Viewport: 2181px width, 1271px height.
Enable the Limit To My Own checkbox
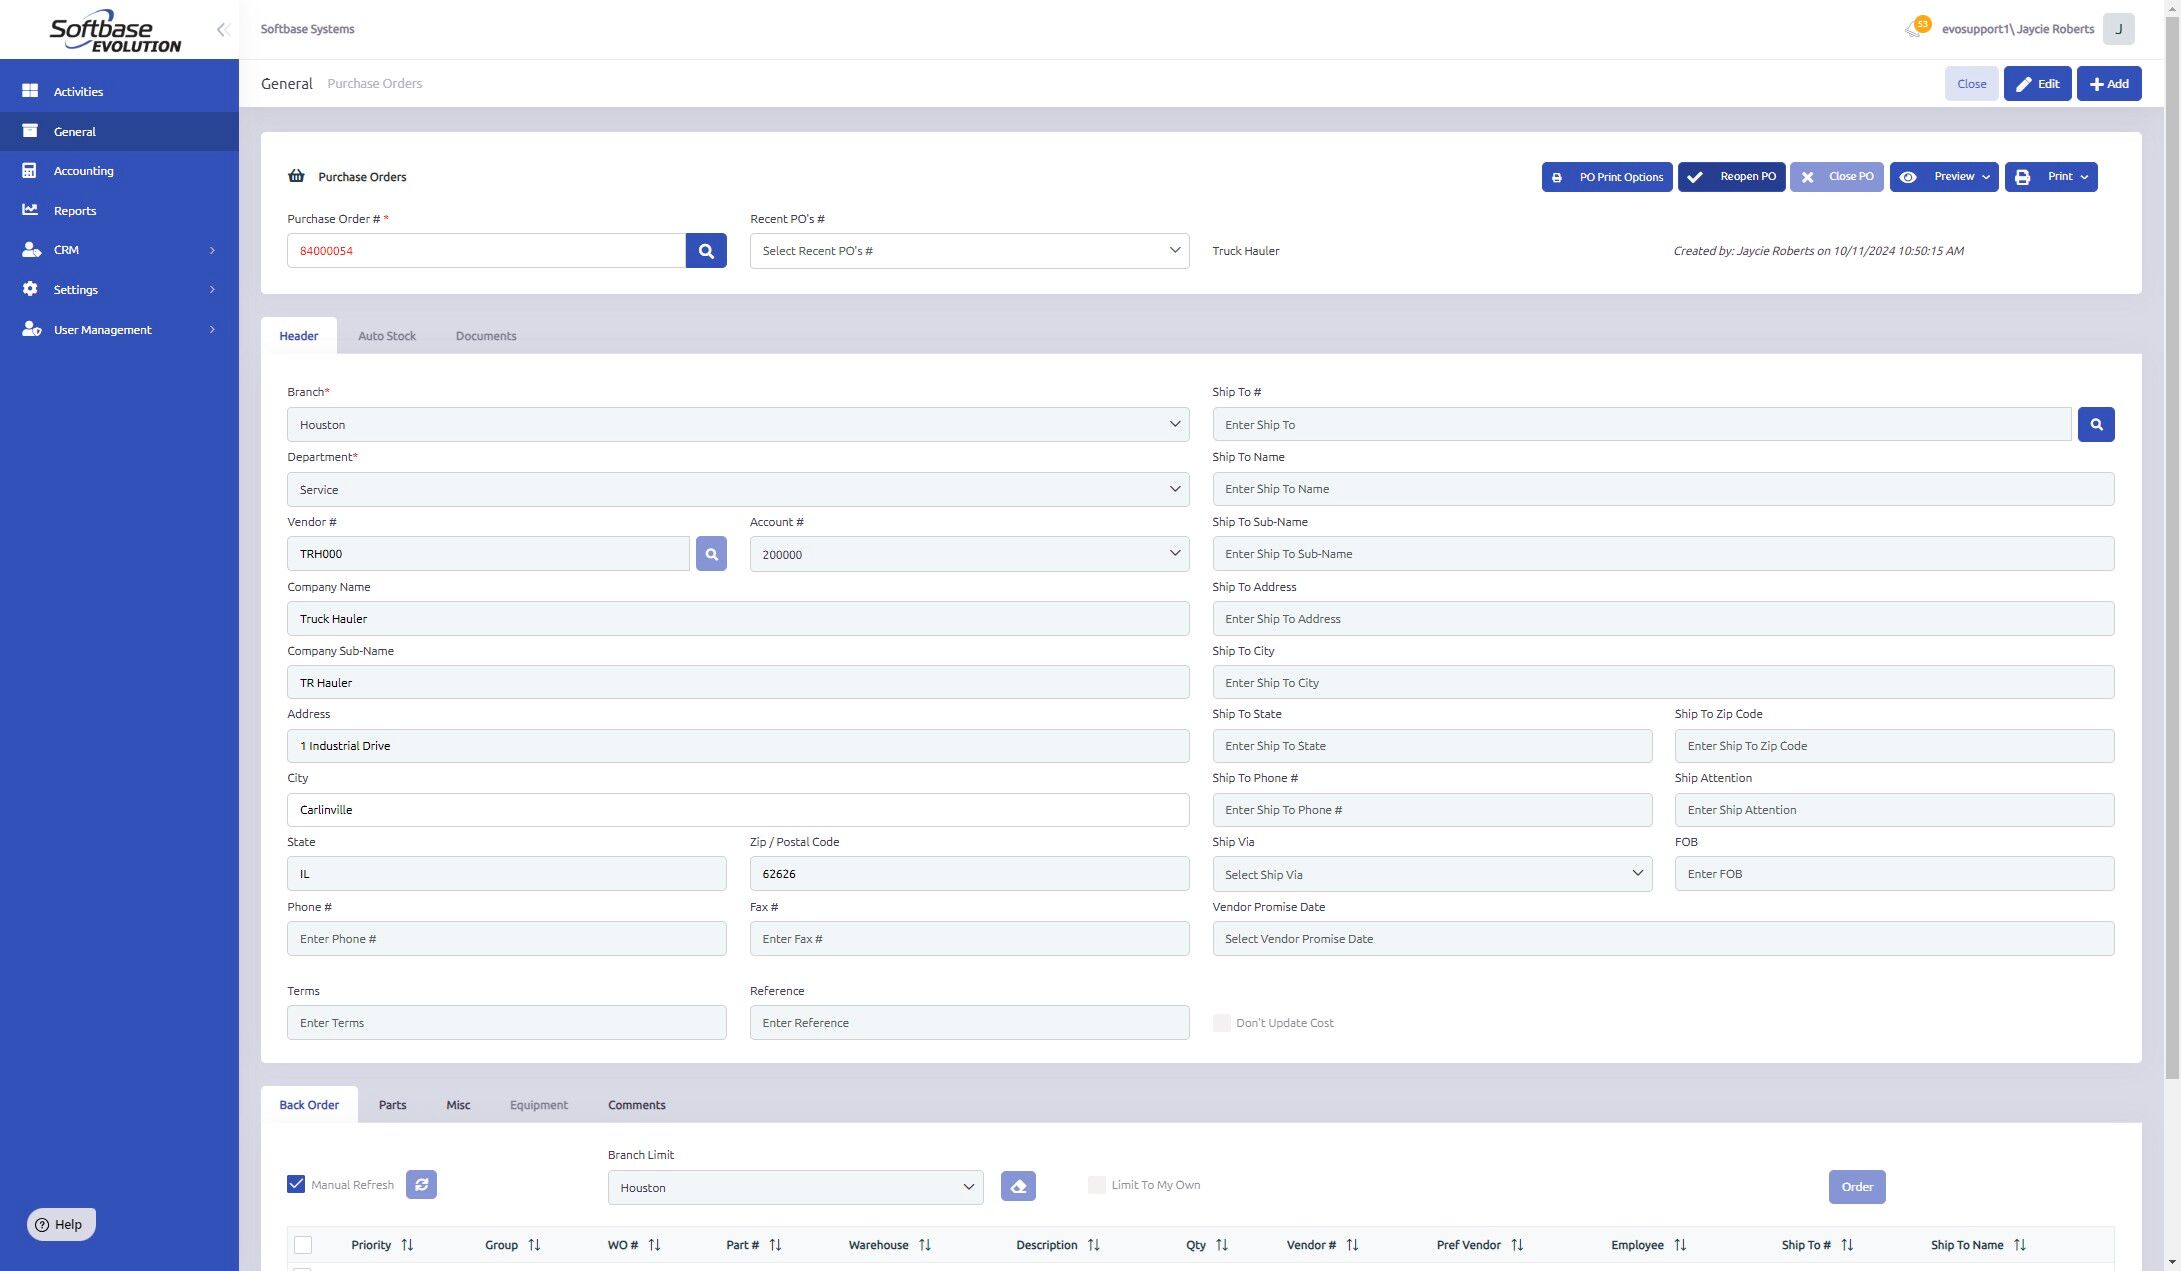click(1097, 1185)
